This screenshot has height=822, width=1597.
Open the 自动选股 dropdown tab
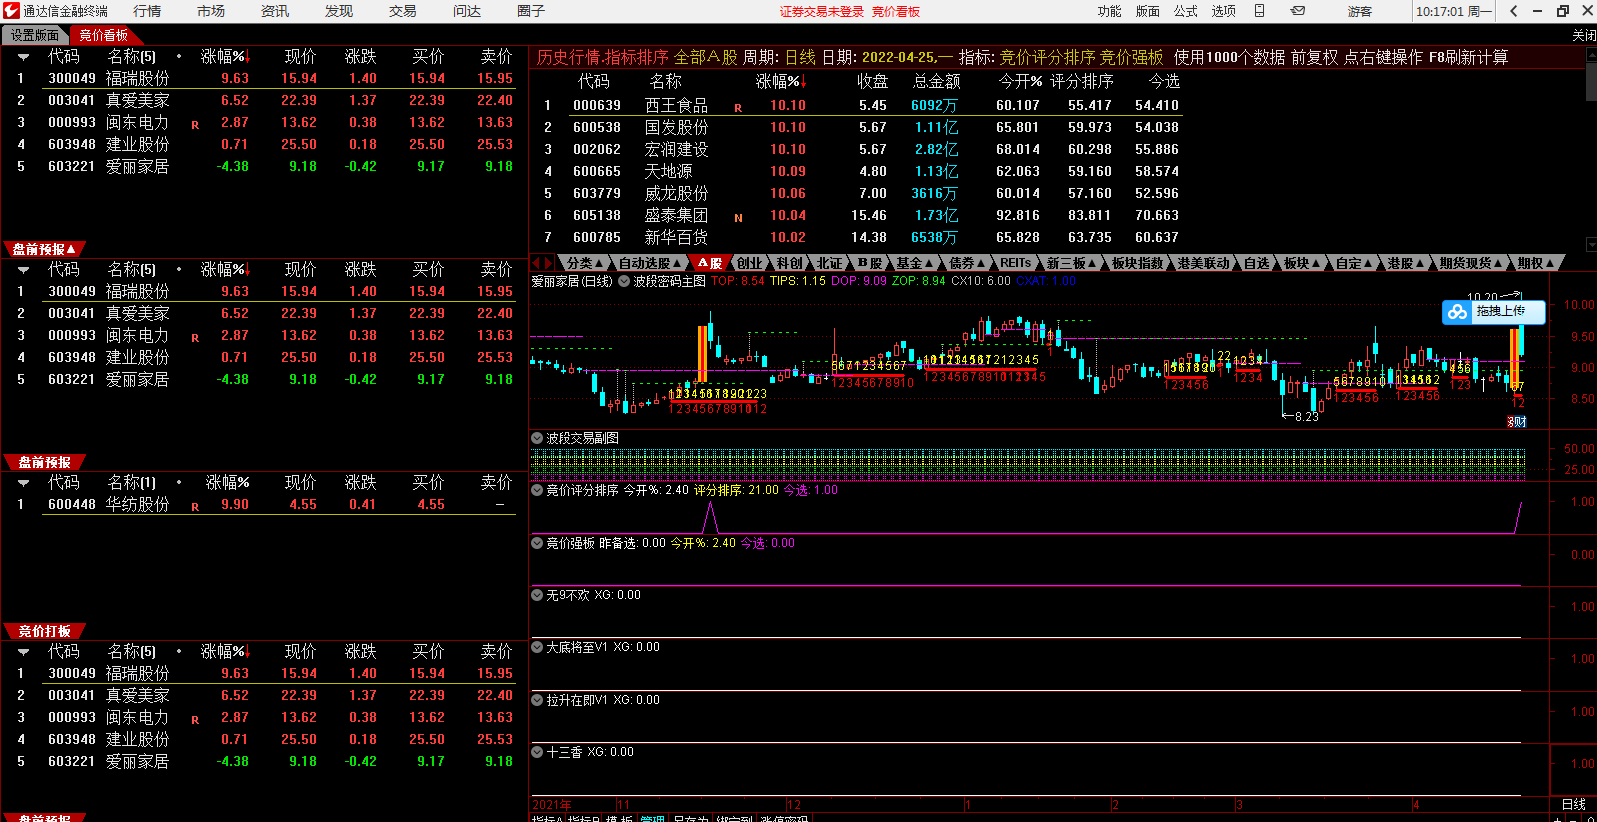[x=649, y=263]
